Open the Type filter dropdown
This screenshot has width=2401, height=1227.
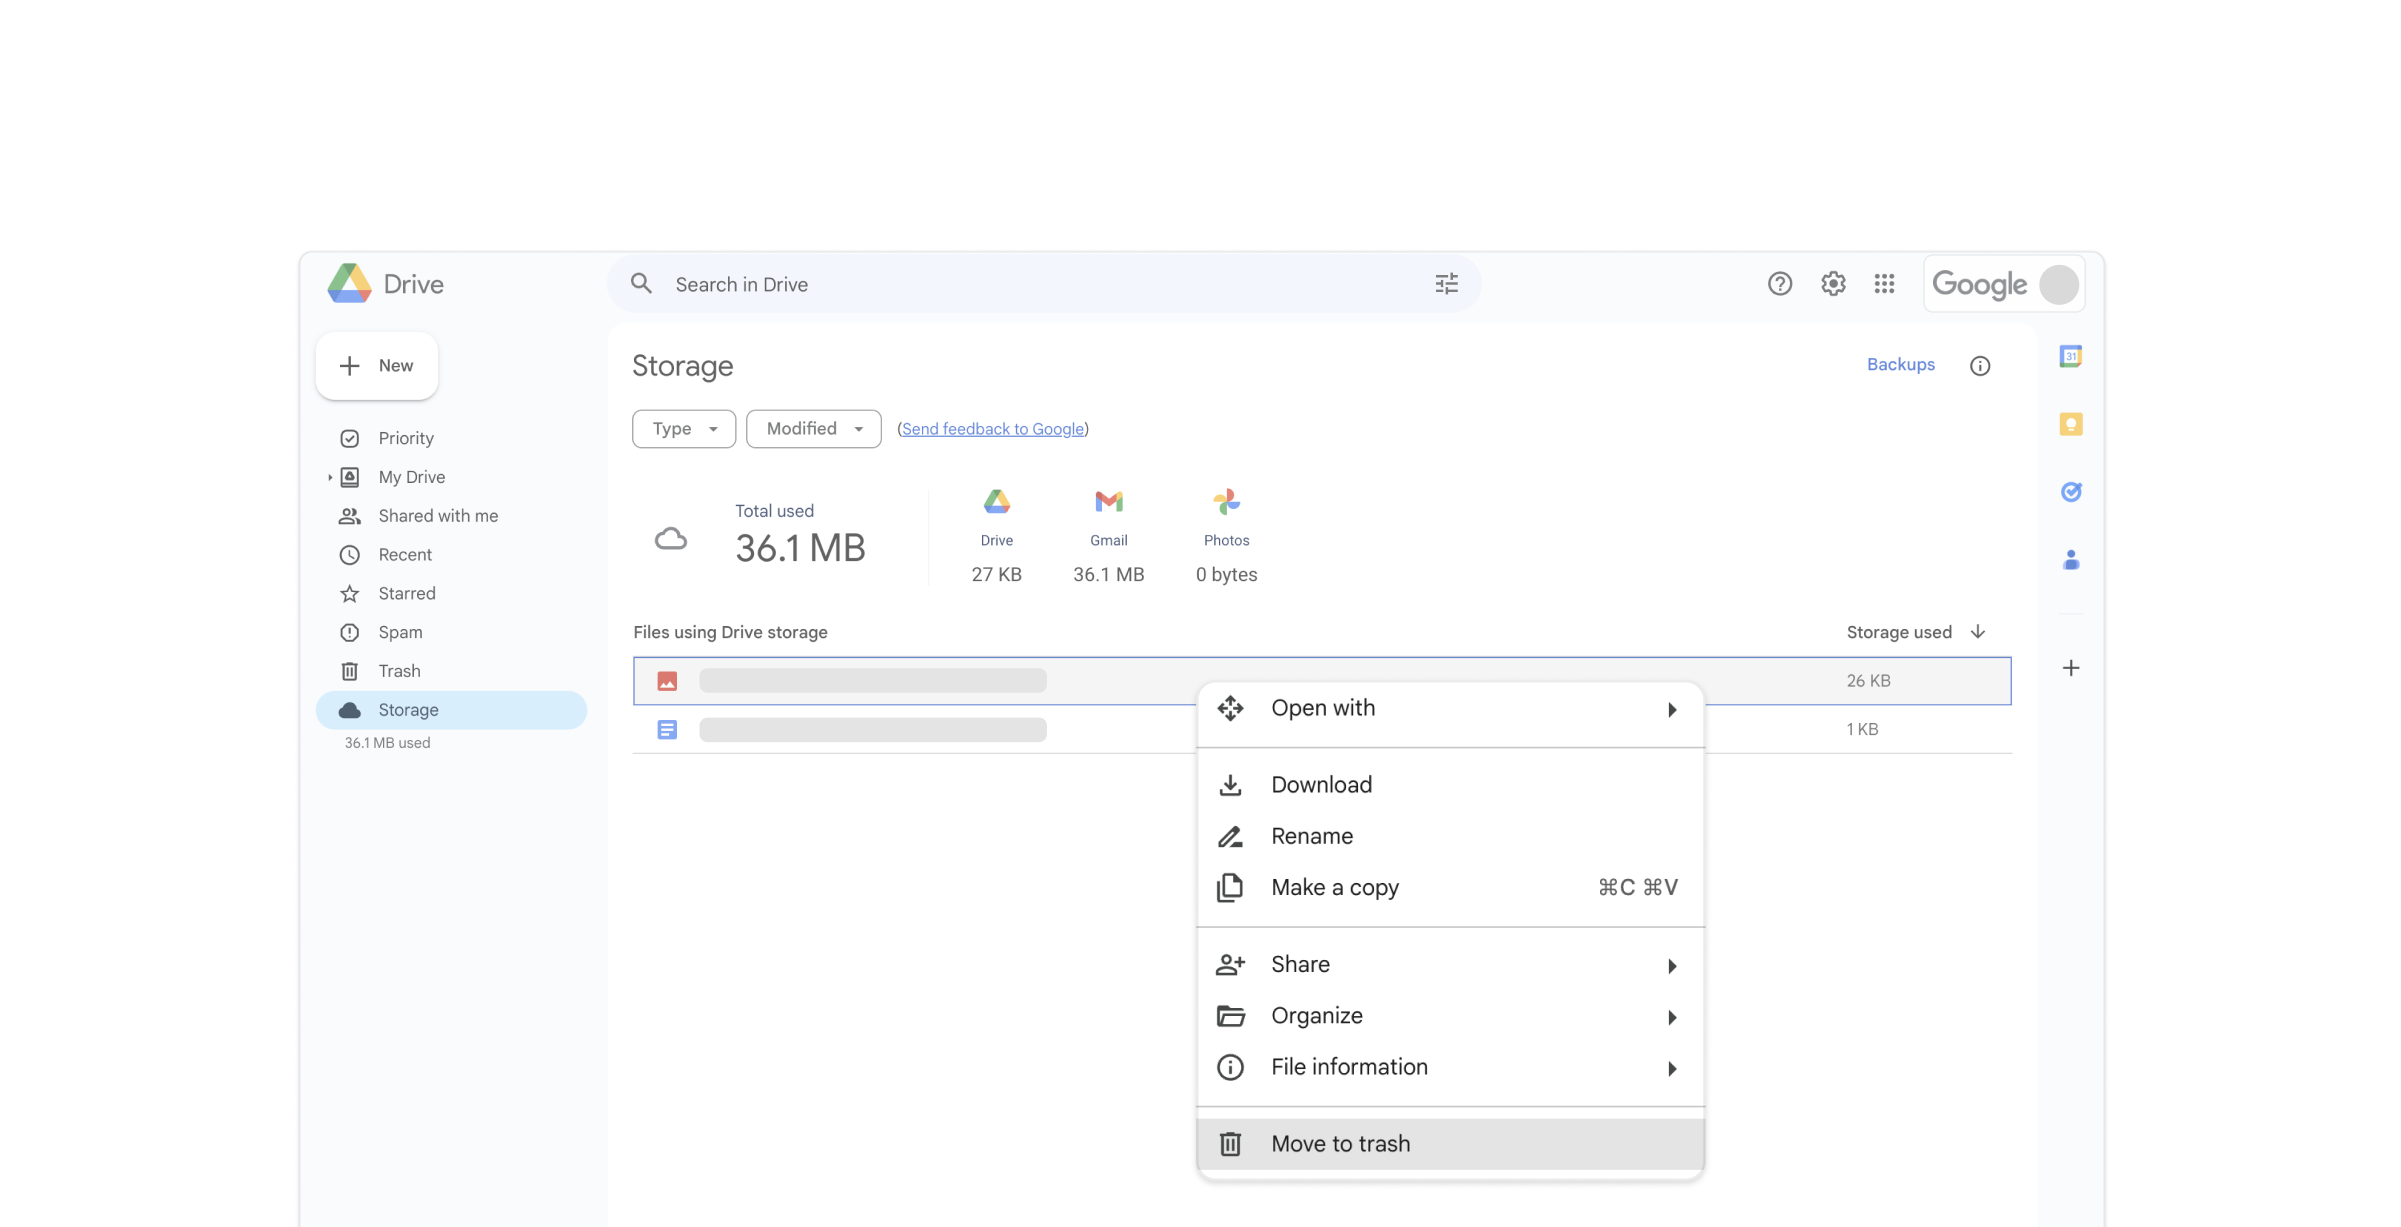pyautogui.click(x=684, y=429)
